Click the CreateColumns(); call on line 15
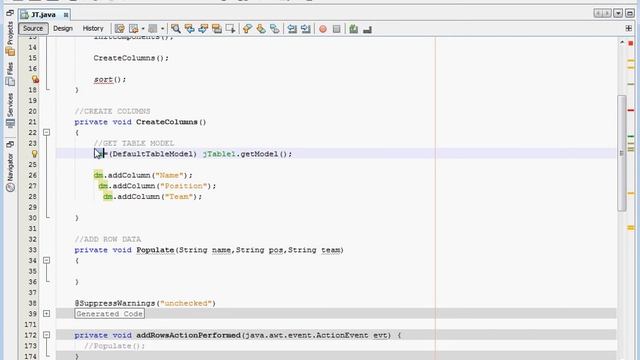The height and width of the screenshot is (360, 640). point(131,58)
